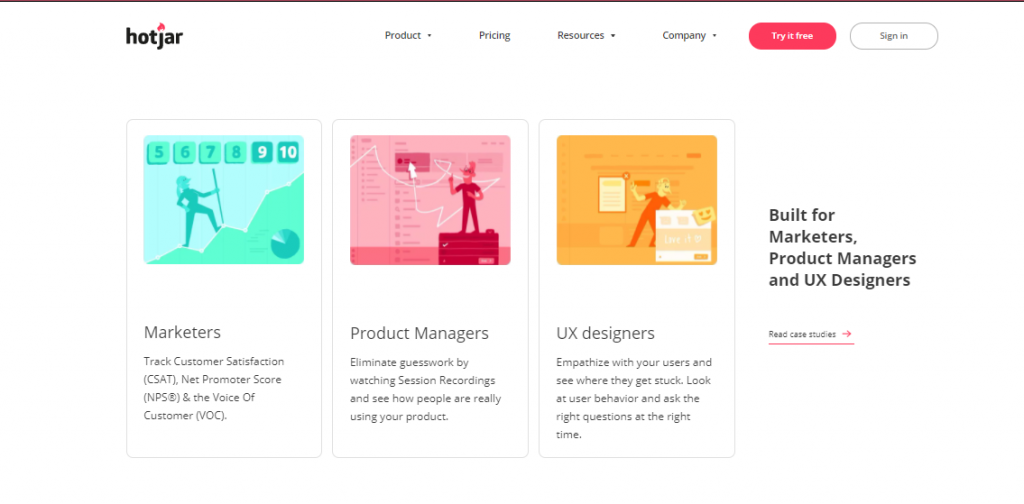Go to the Pricing page
This screenshot has width=1024, height=504.
click(494, 36)
